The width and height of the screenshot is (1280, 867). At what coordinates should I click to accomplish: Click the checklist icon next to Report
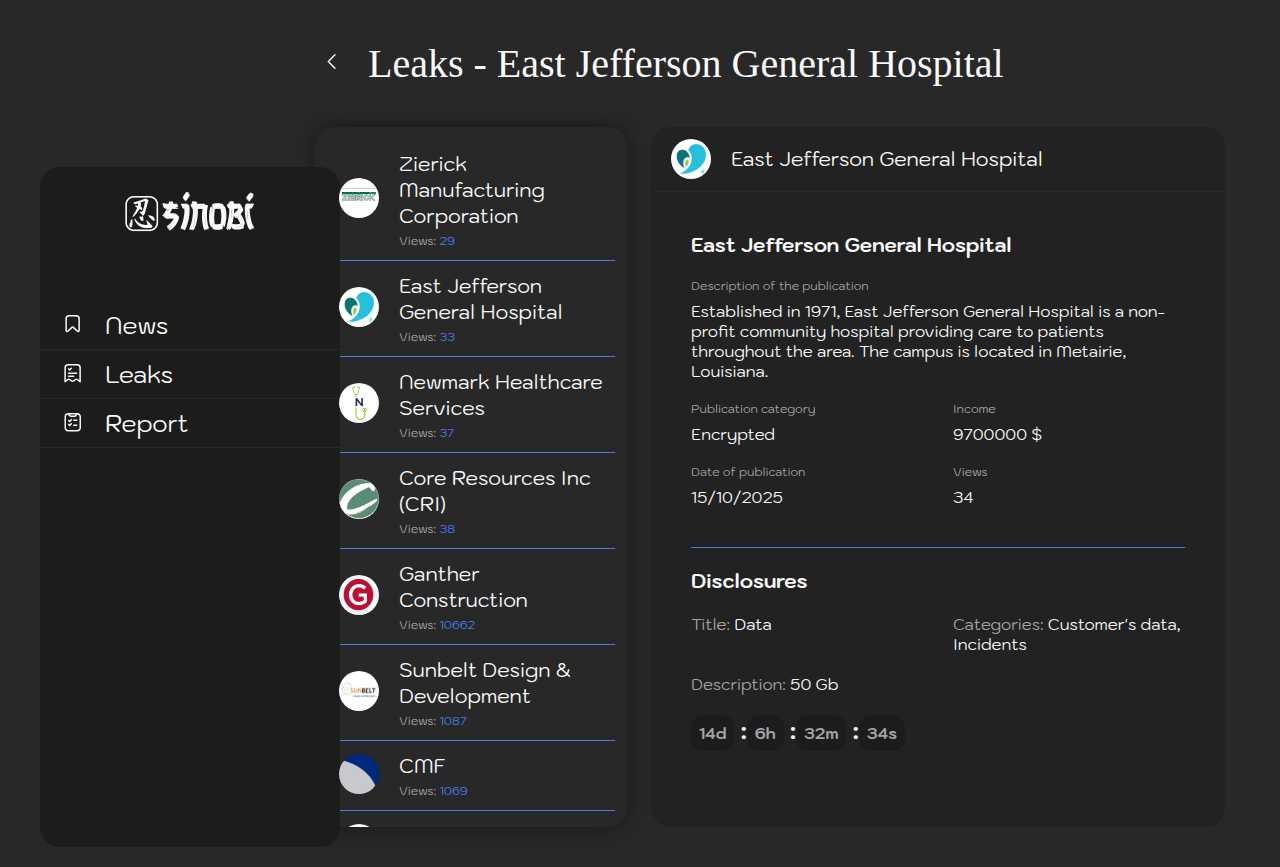(x=72, y=423)
